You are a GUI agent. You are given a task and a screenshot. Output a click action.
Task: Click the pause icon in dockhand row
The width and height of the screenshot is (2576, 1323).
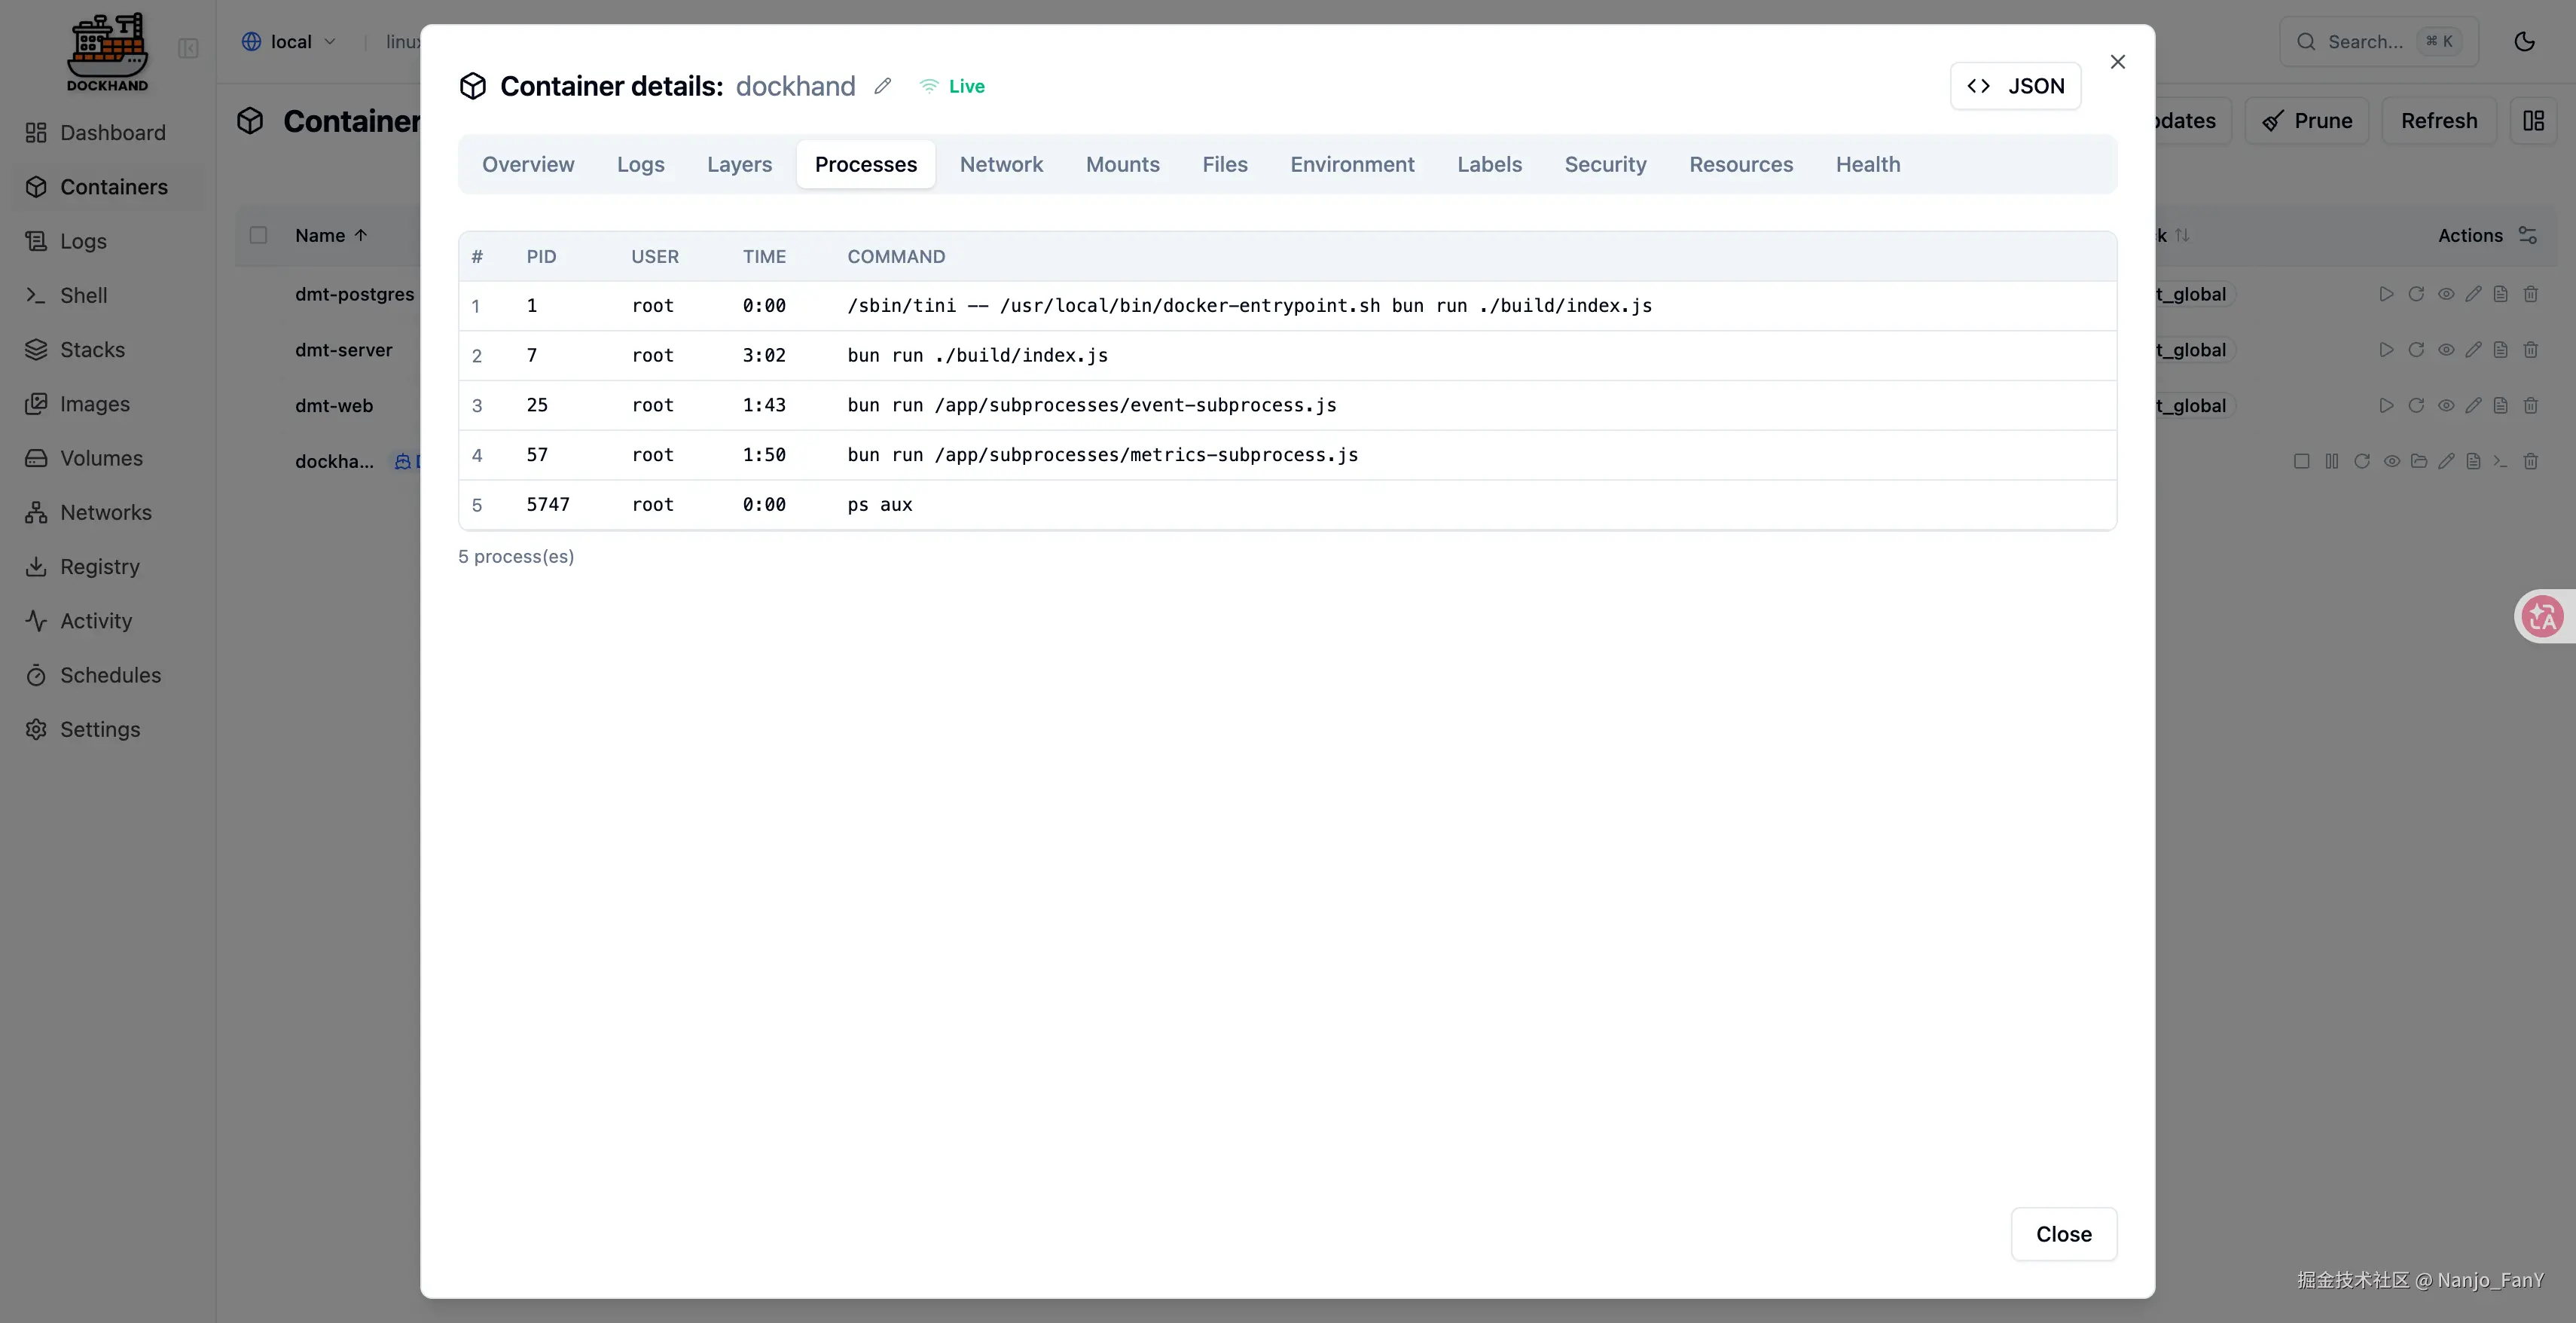coord(2331,461)
